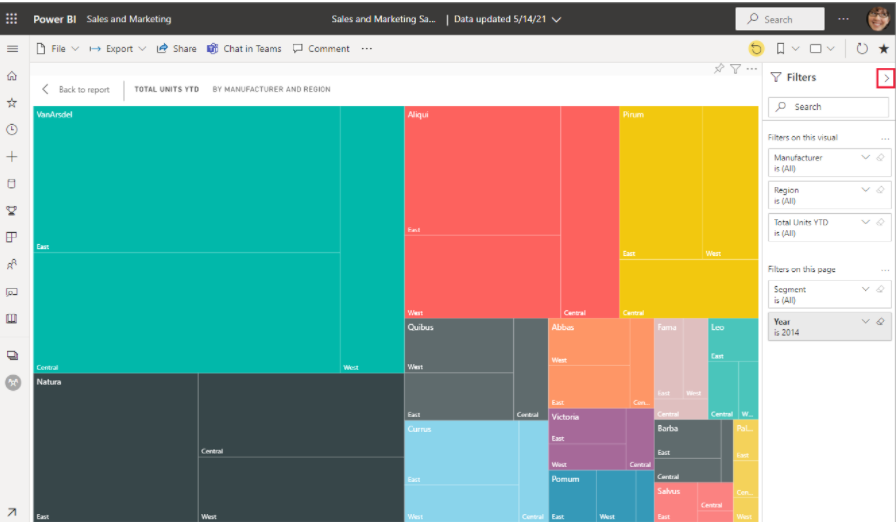The image size is (896, 522).
Task: Click the Comment button
Action: coord(321,49)
